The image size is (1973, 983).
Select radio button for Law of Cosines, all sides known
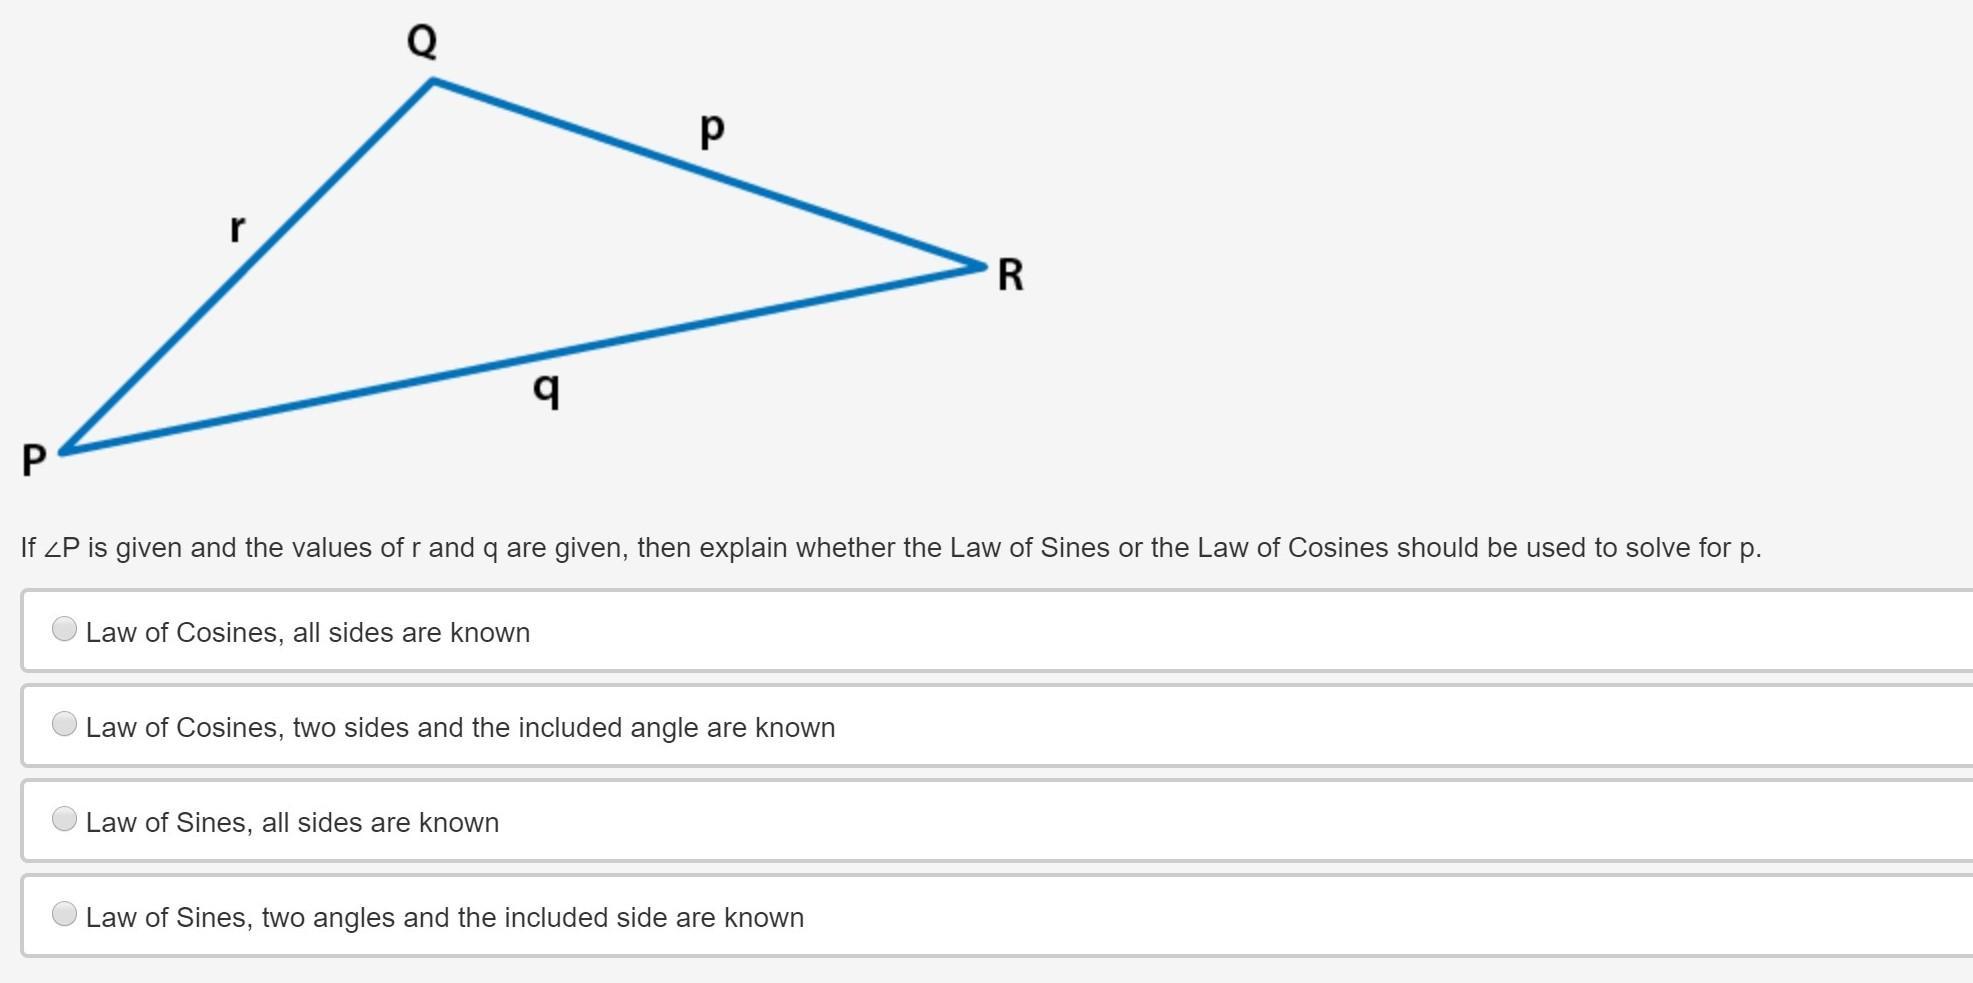[x=64, y=629]
